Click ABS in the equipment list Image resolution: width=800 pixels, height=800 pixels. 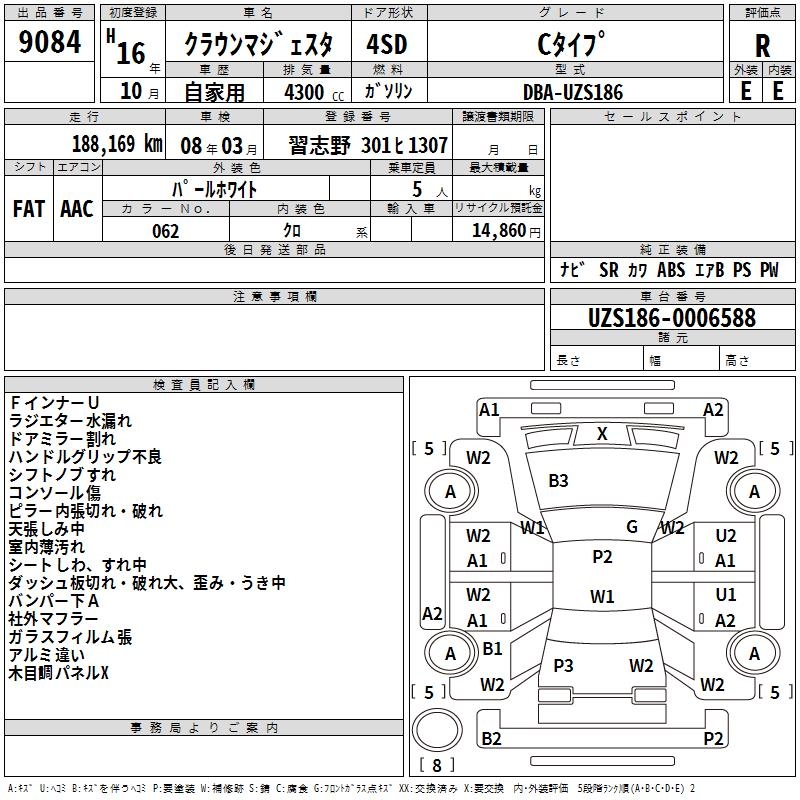(x=671, y=270)
